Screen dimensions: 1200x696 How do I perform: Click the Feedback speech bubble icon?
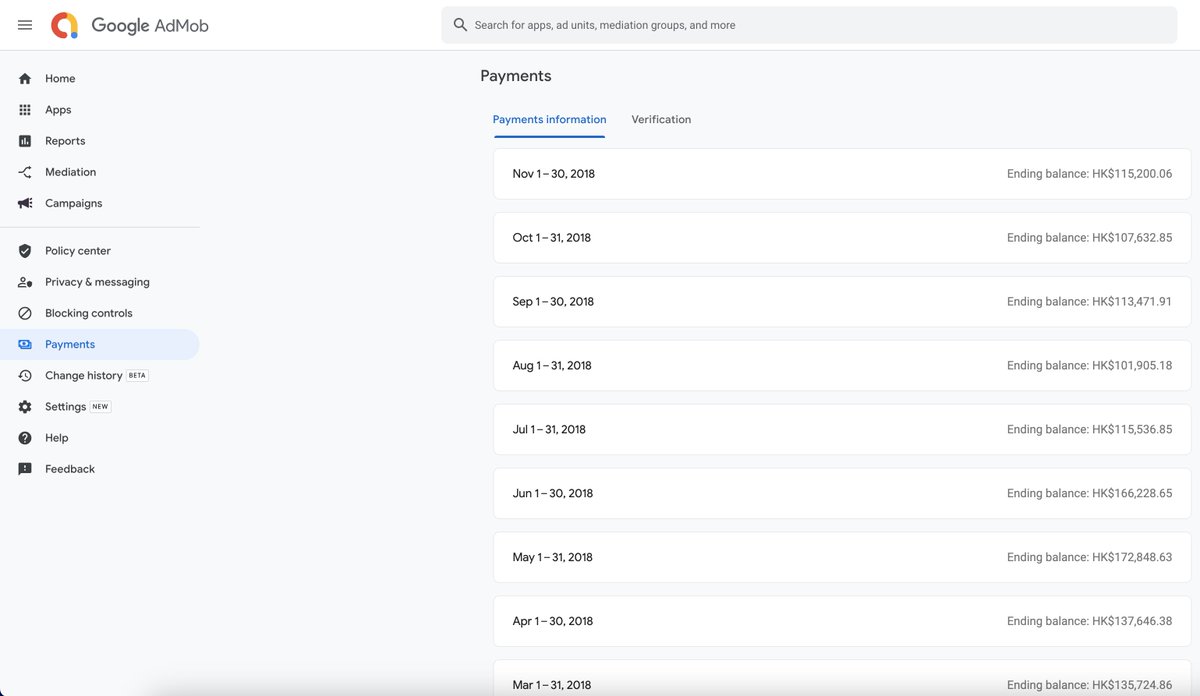24,468
